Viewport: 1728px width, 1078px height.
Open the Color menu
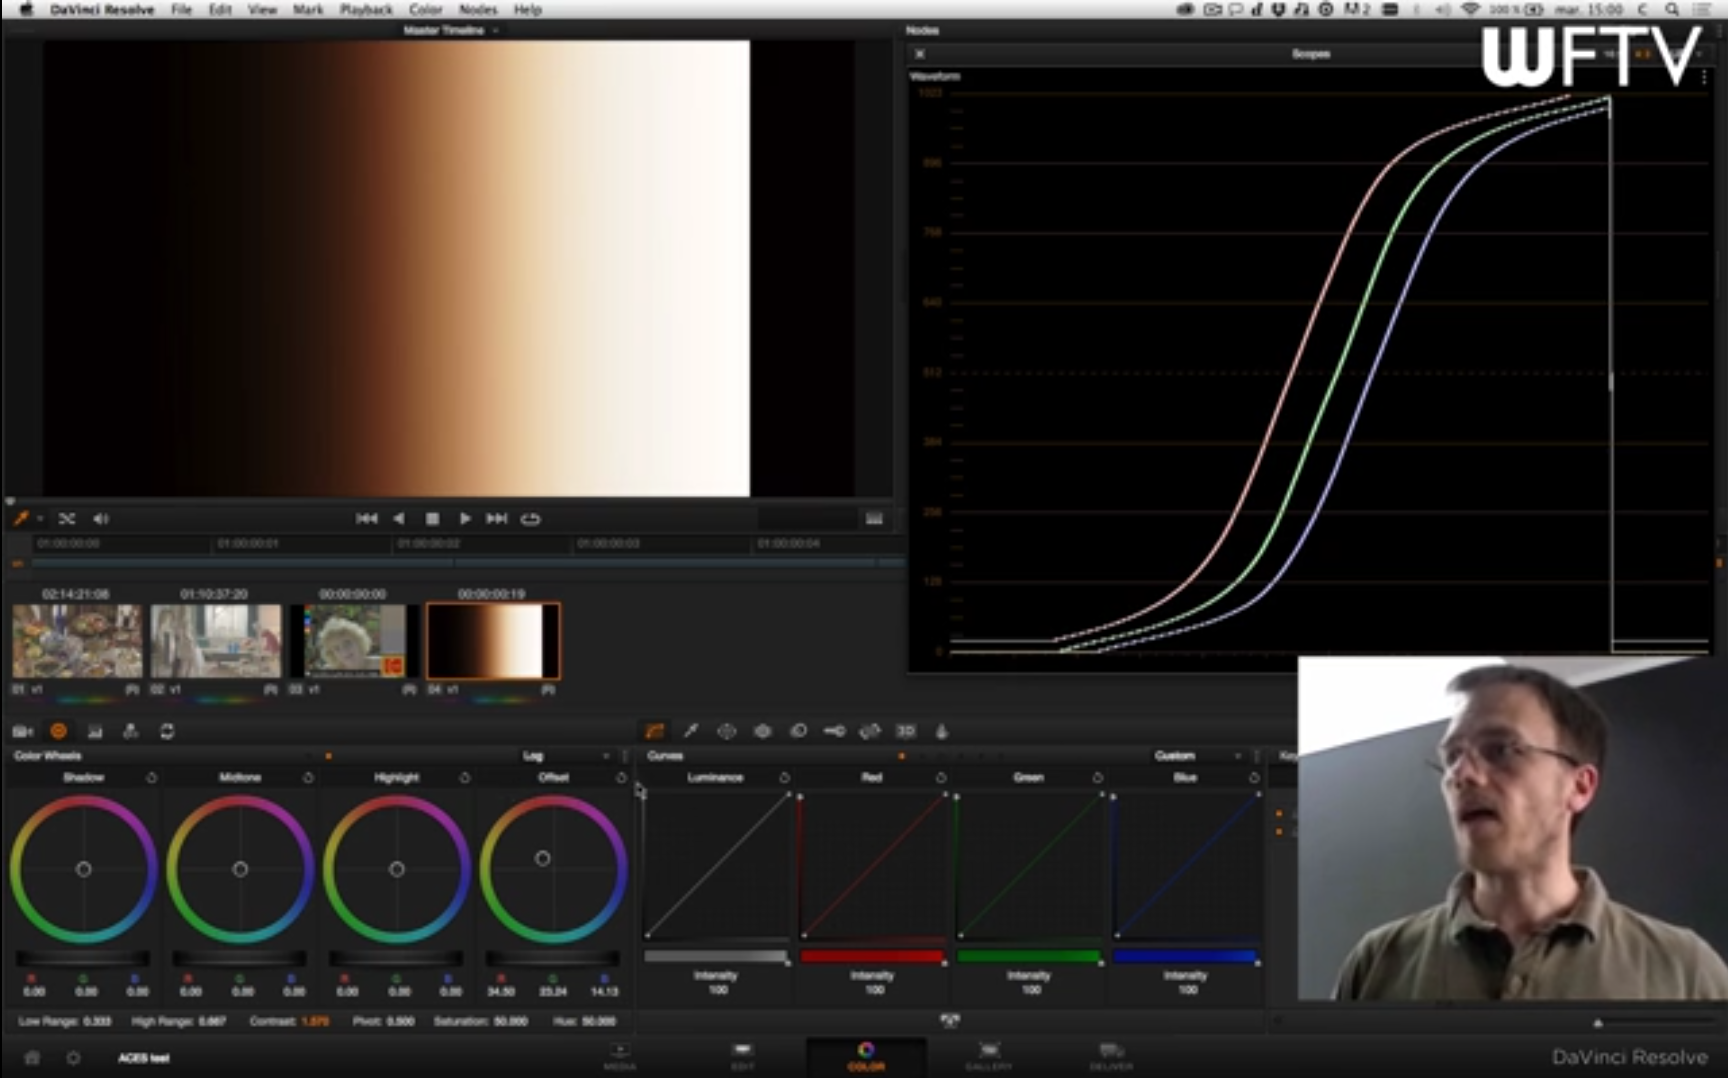click(x=425, y=9)
